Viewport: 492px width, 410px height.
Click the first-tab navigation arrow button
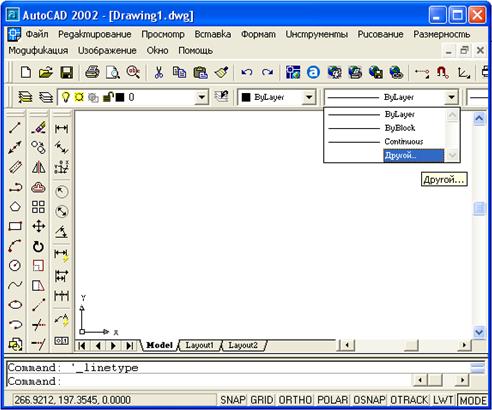tap(82, 346)
